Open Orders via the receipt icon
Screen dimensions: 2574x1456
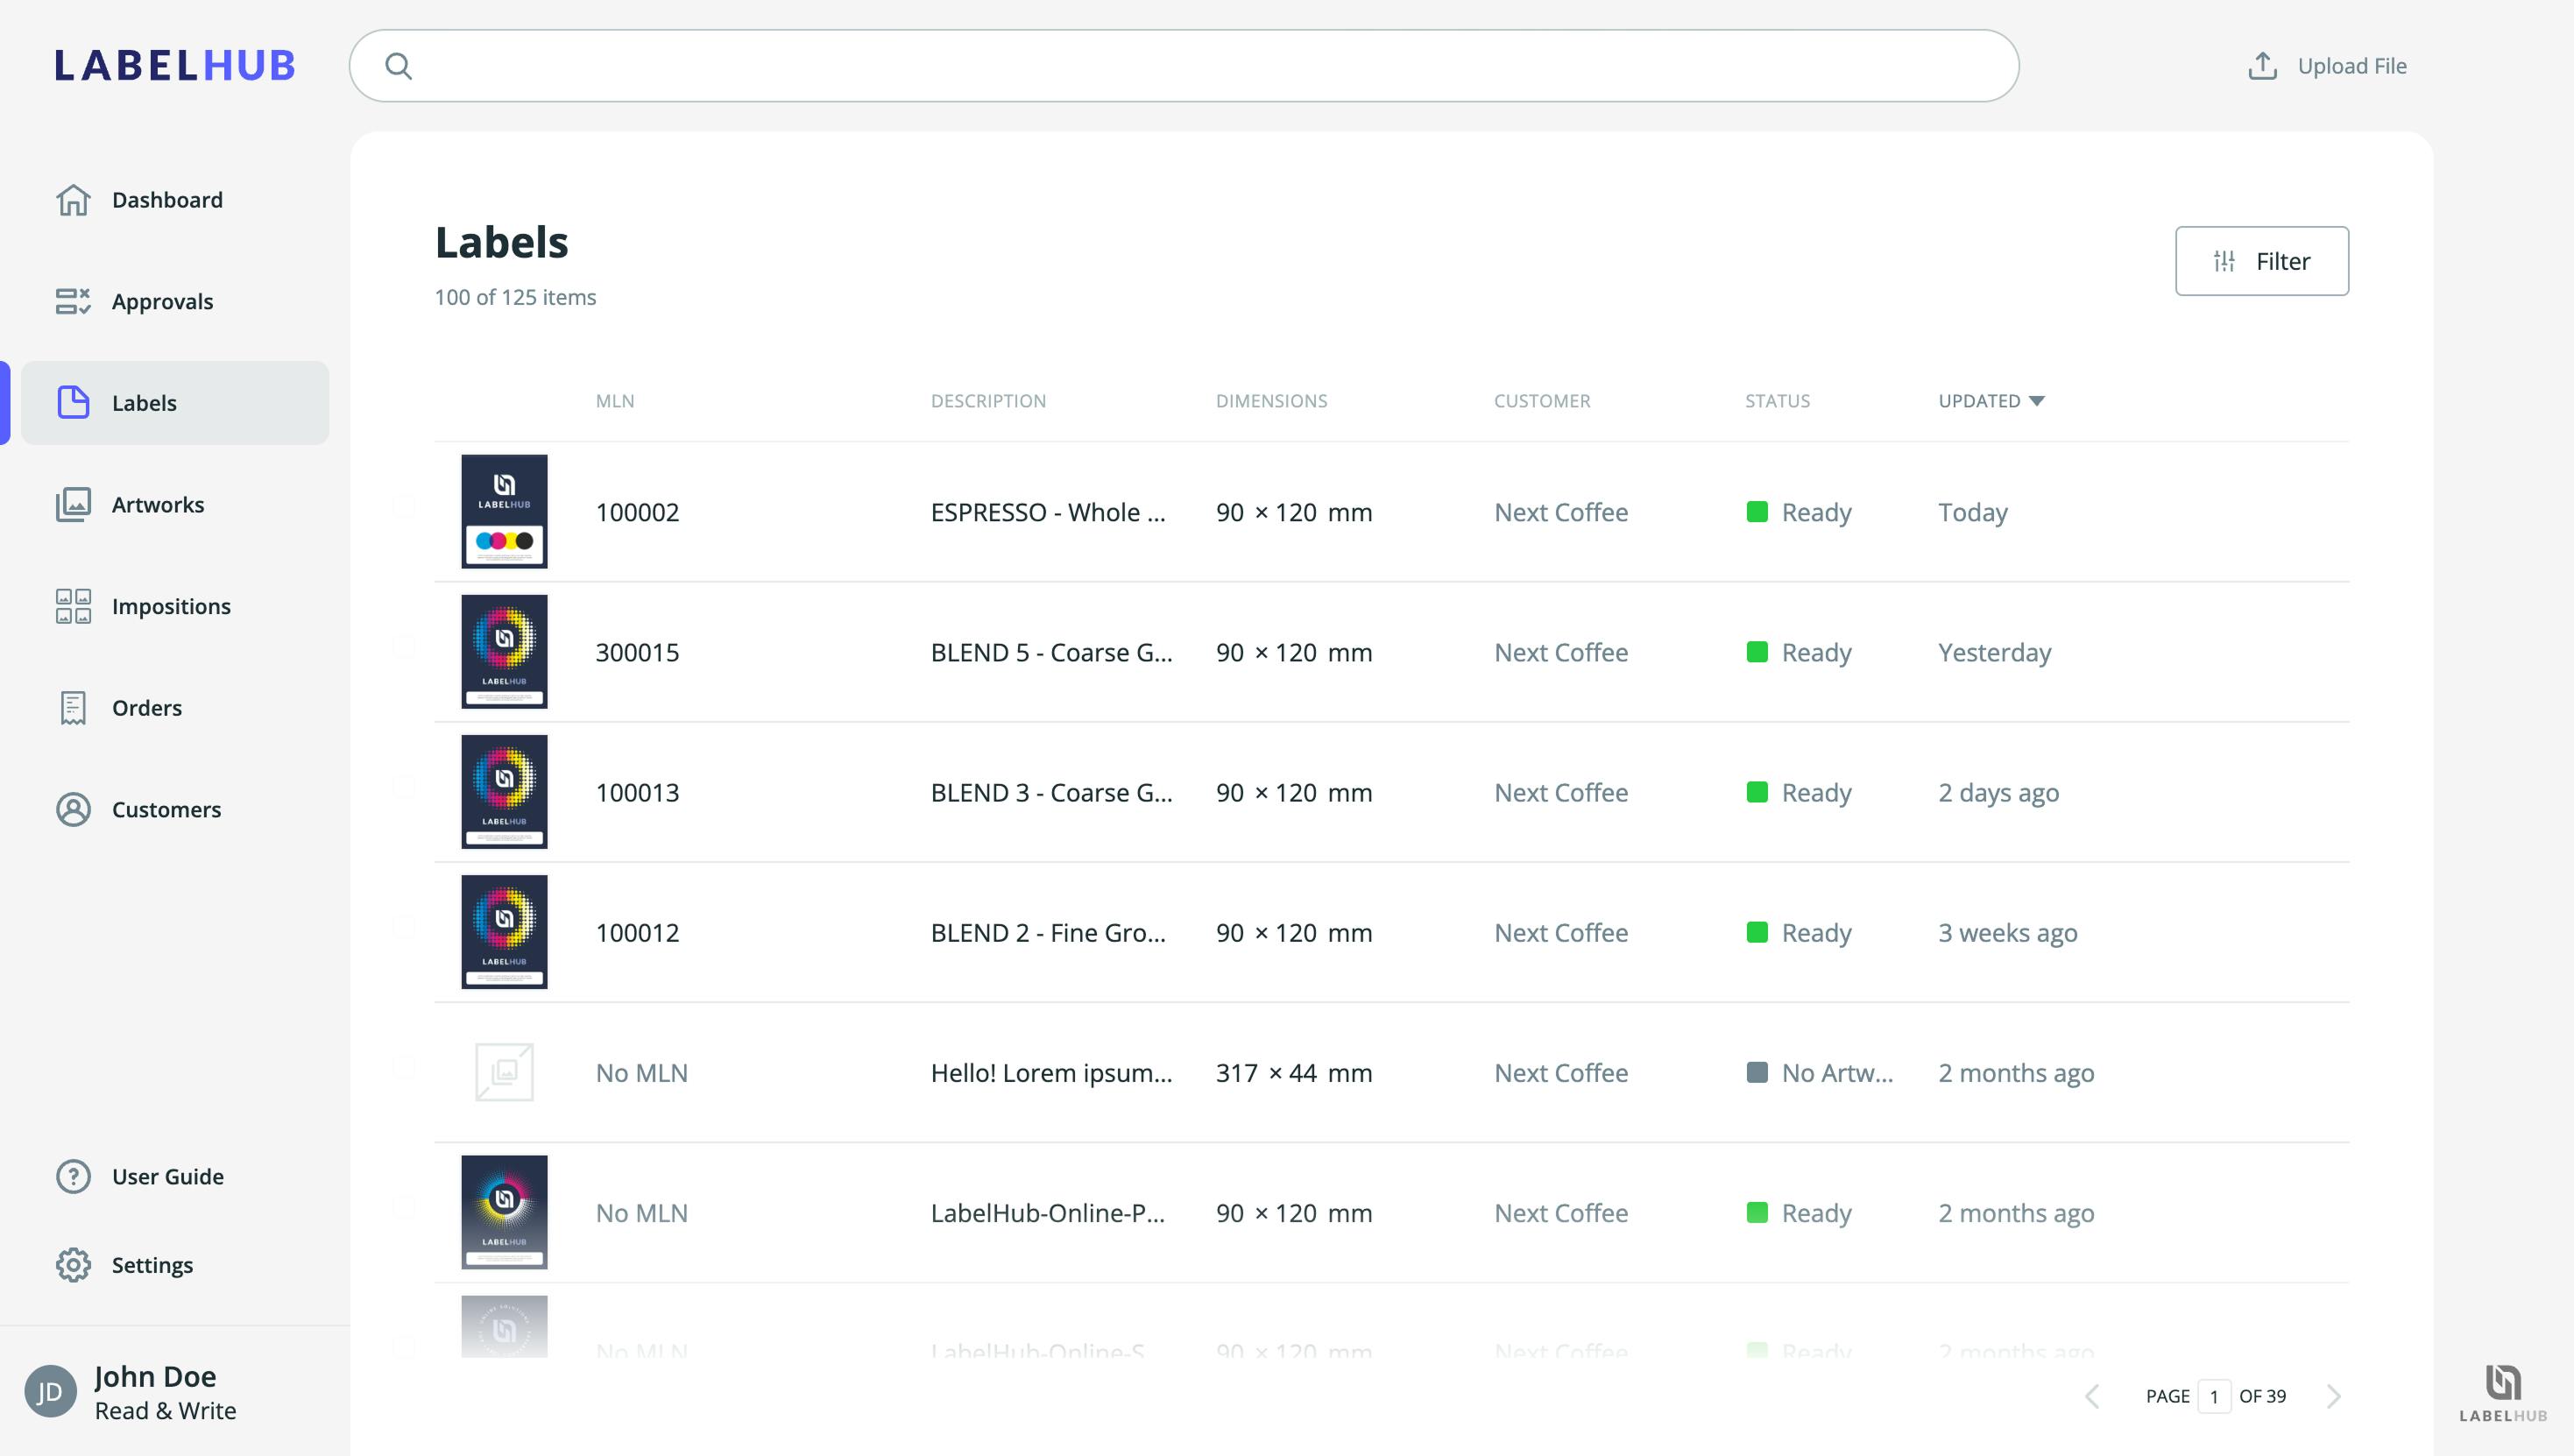click(x=73, y=708)
